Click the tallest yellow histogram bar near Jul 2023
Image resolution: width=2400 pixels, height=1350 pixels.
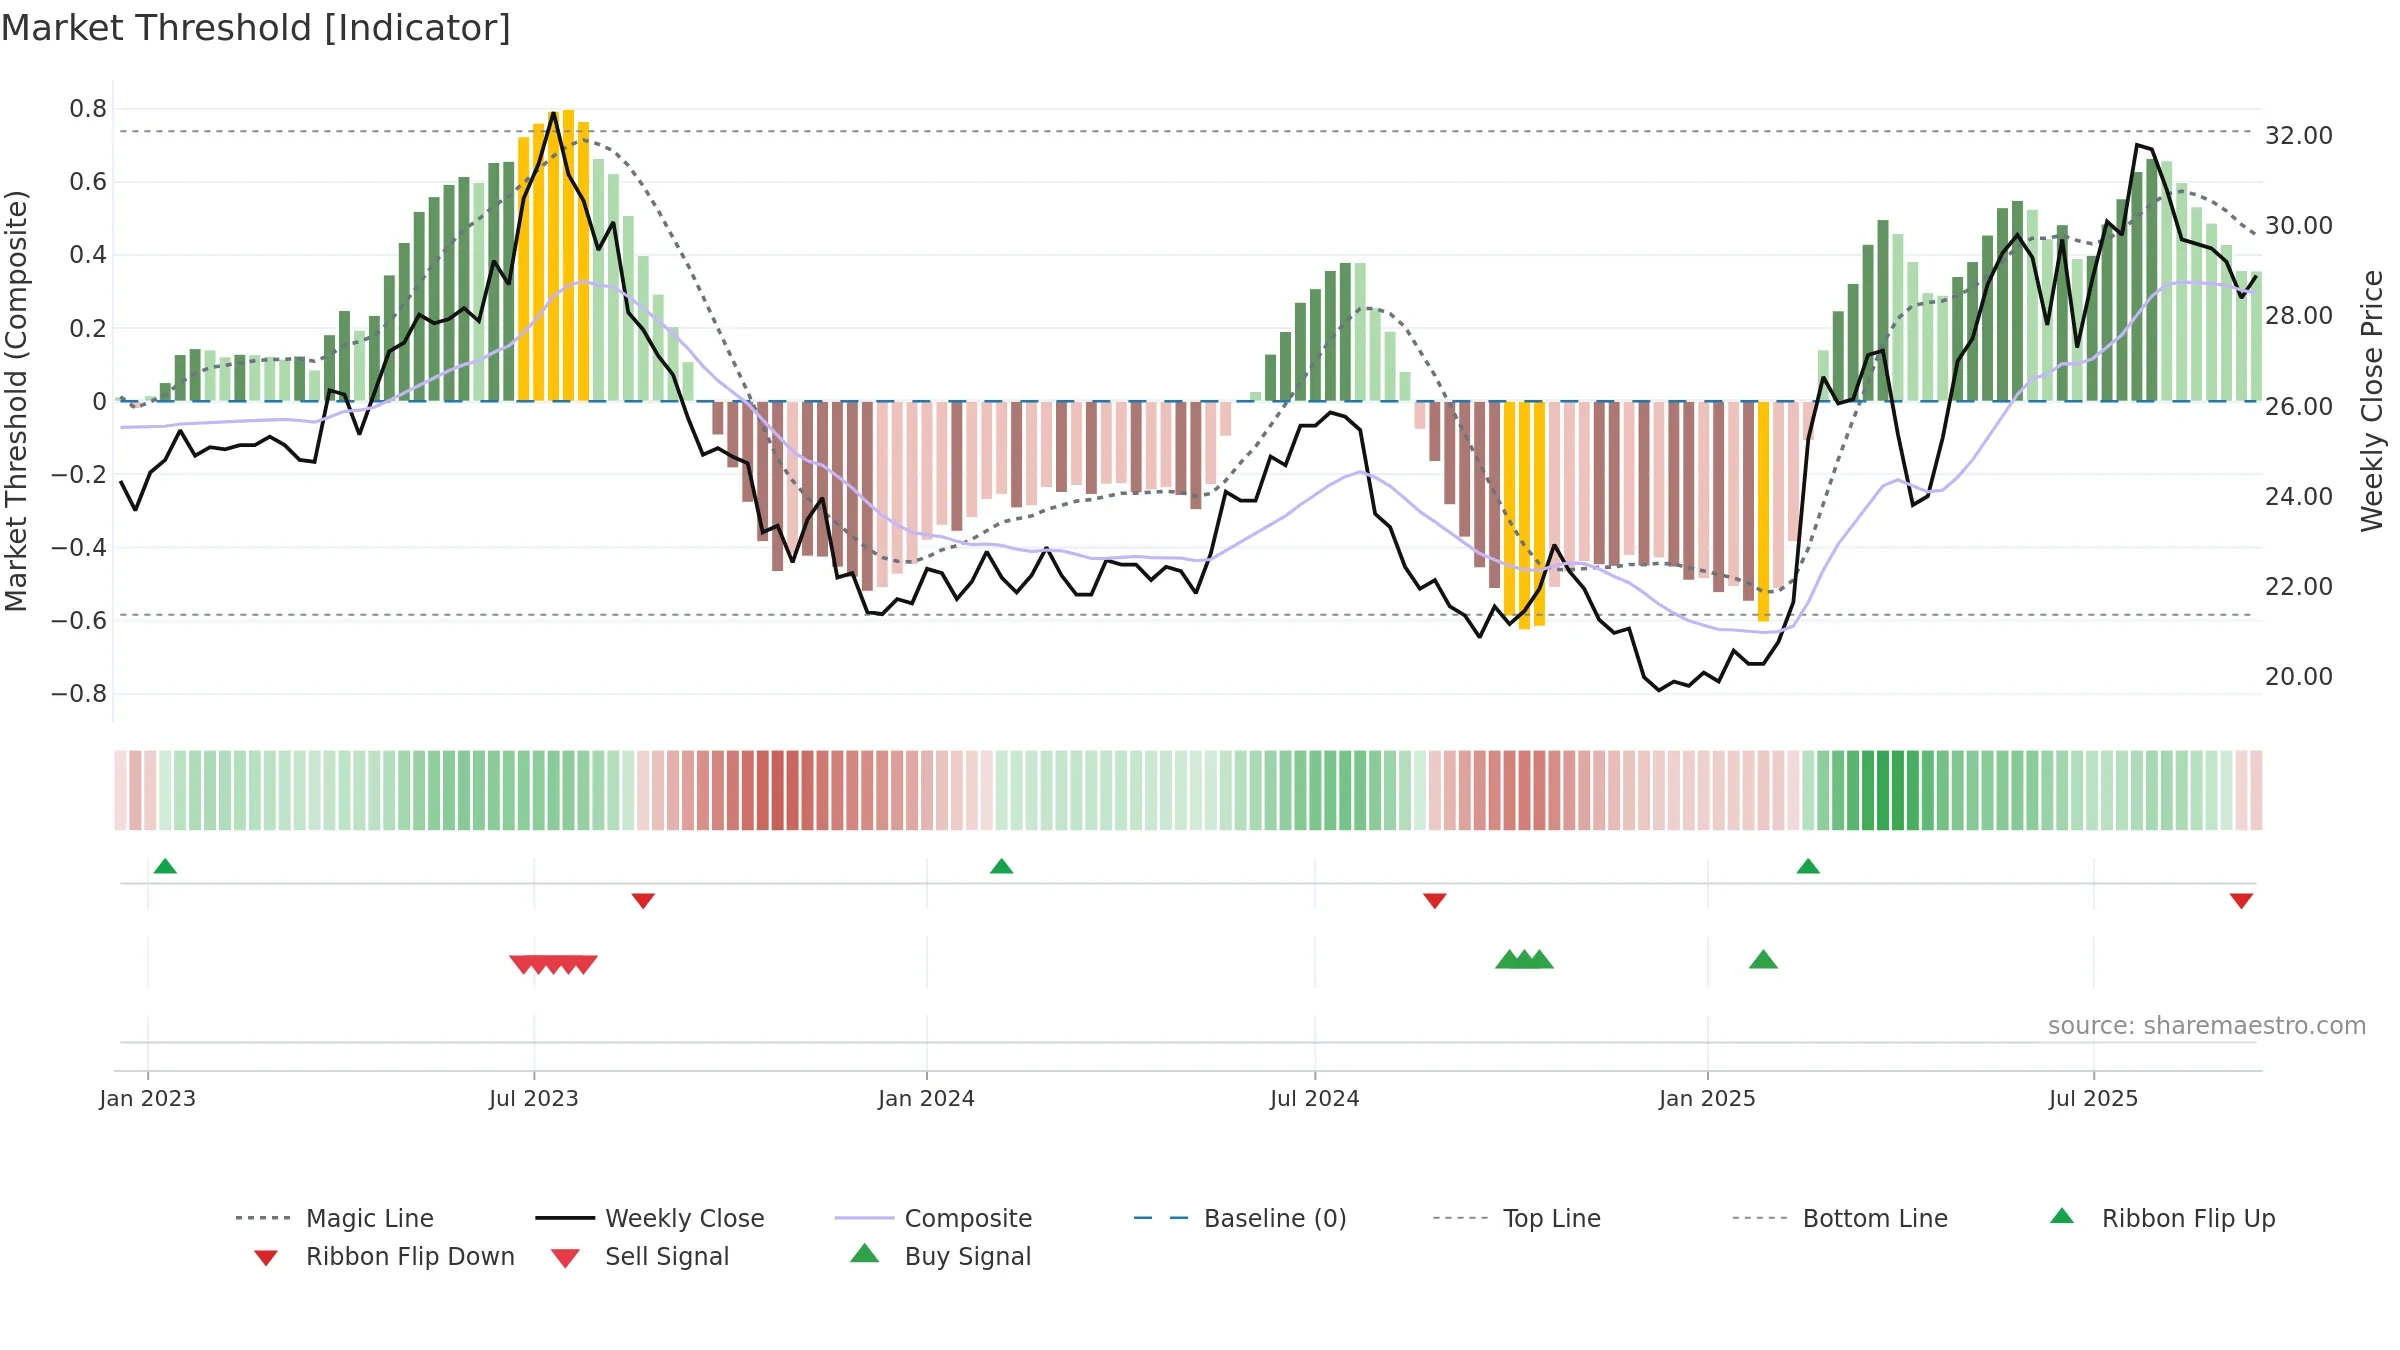(569, 255)
